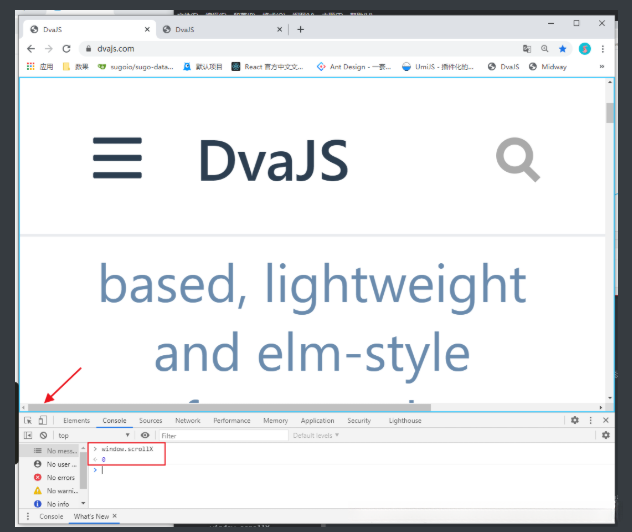632x532 pixels.
Task: Select No errors filter
Action: pos(50,478)
